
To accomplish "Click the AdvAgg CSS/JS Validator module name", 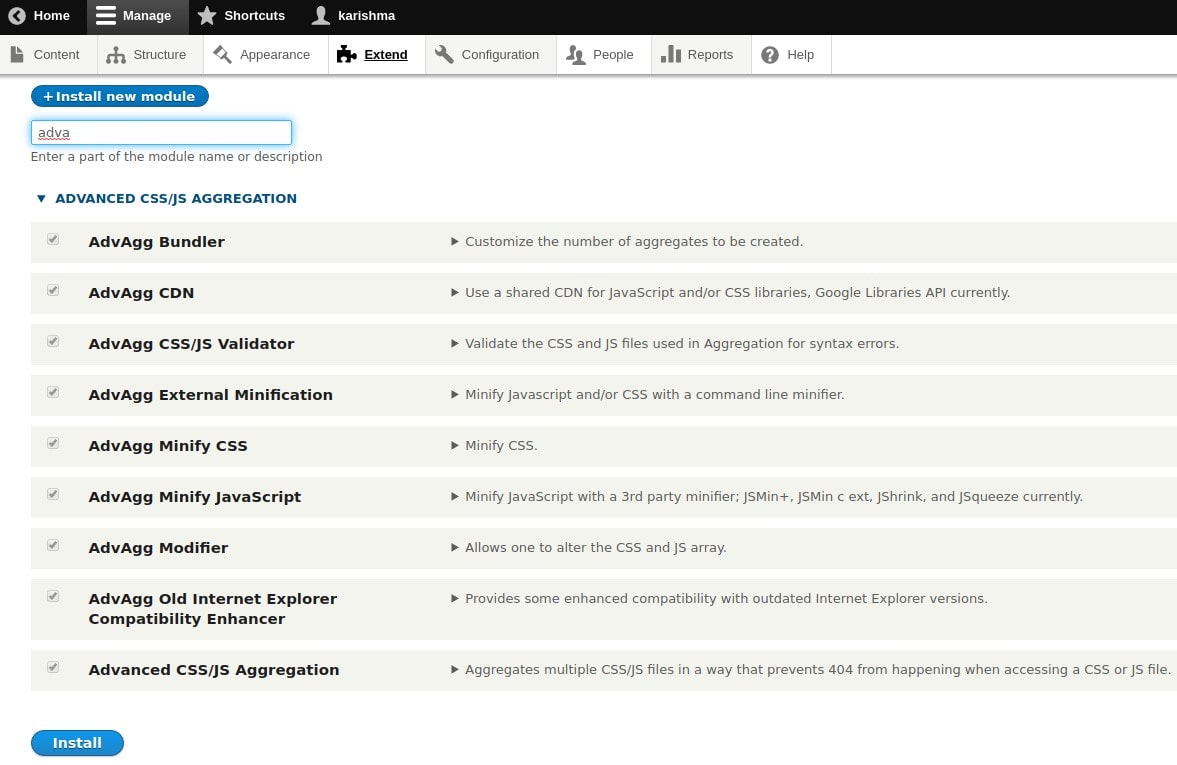I will (191, 344).
